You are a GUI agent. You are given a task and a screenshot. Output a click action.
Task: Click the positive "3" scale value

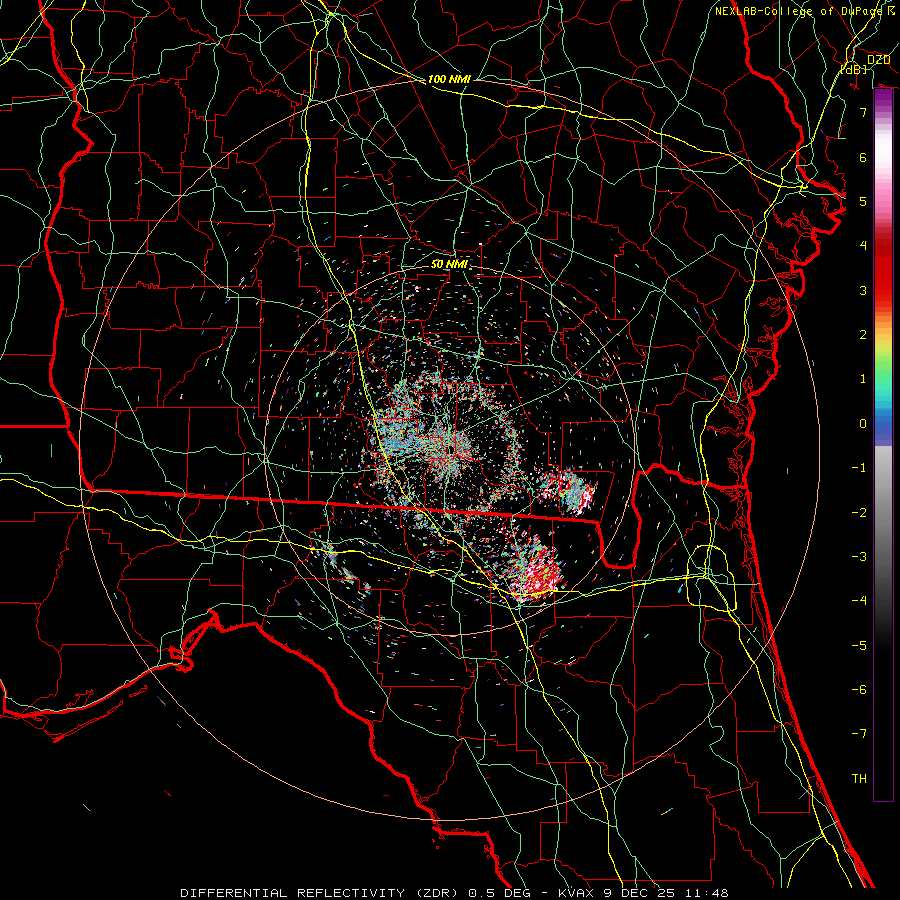pos(863,290)
